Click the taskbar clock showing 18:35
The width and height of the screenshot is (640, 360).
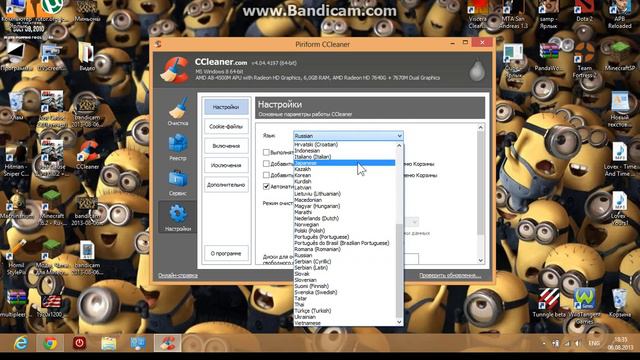coord(620,343)
